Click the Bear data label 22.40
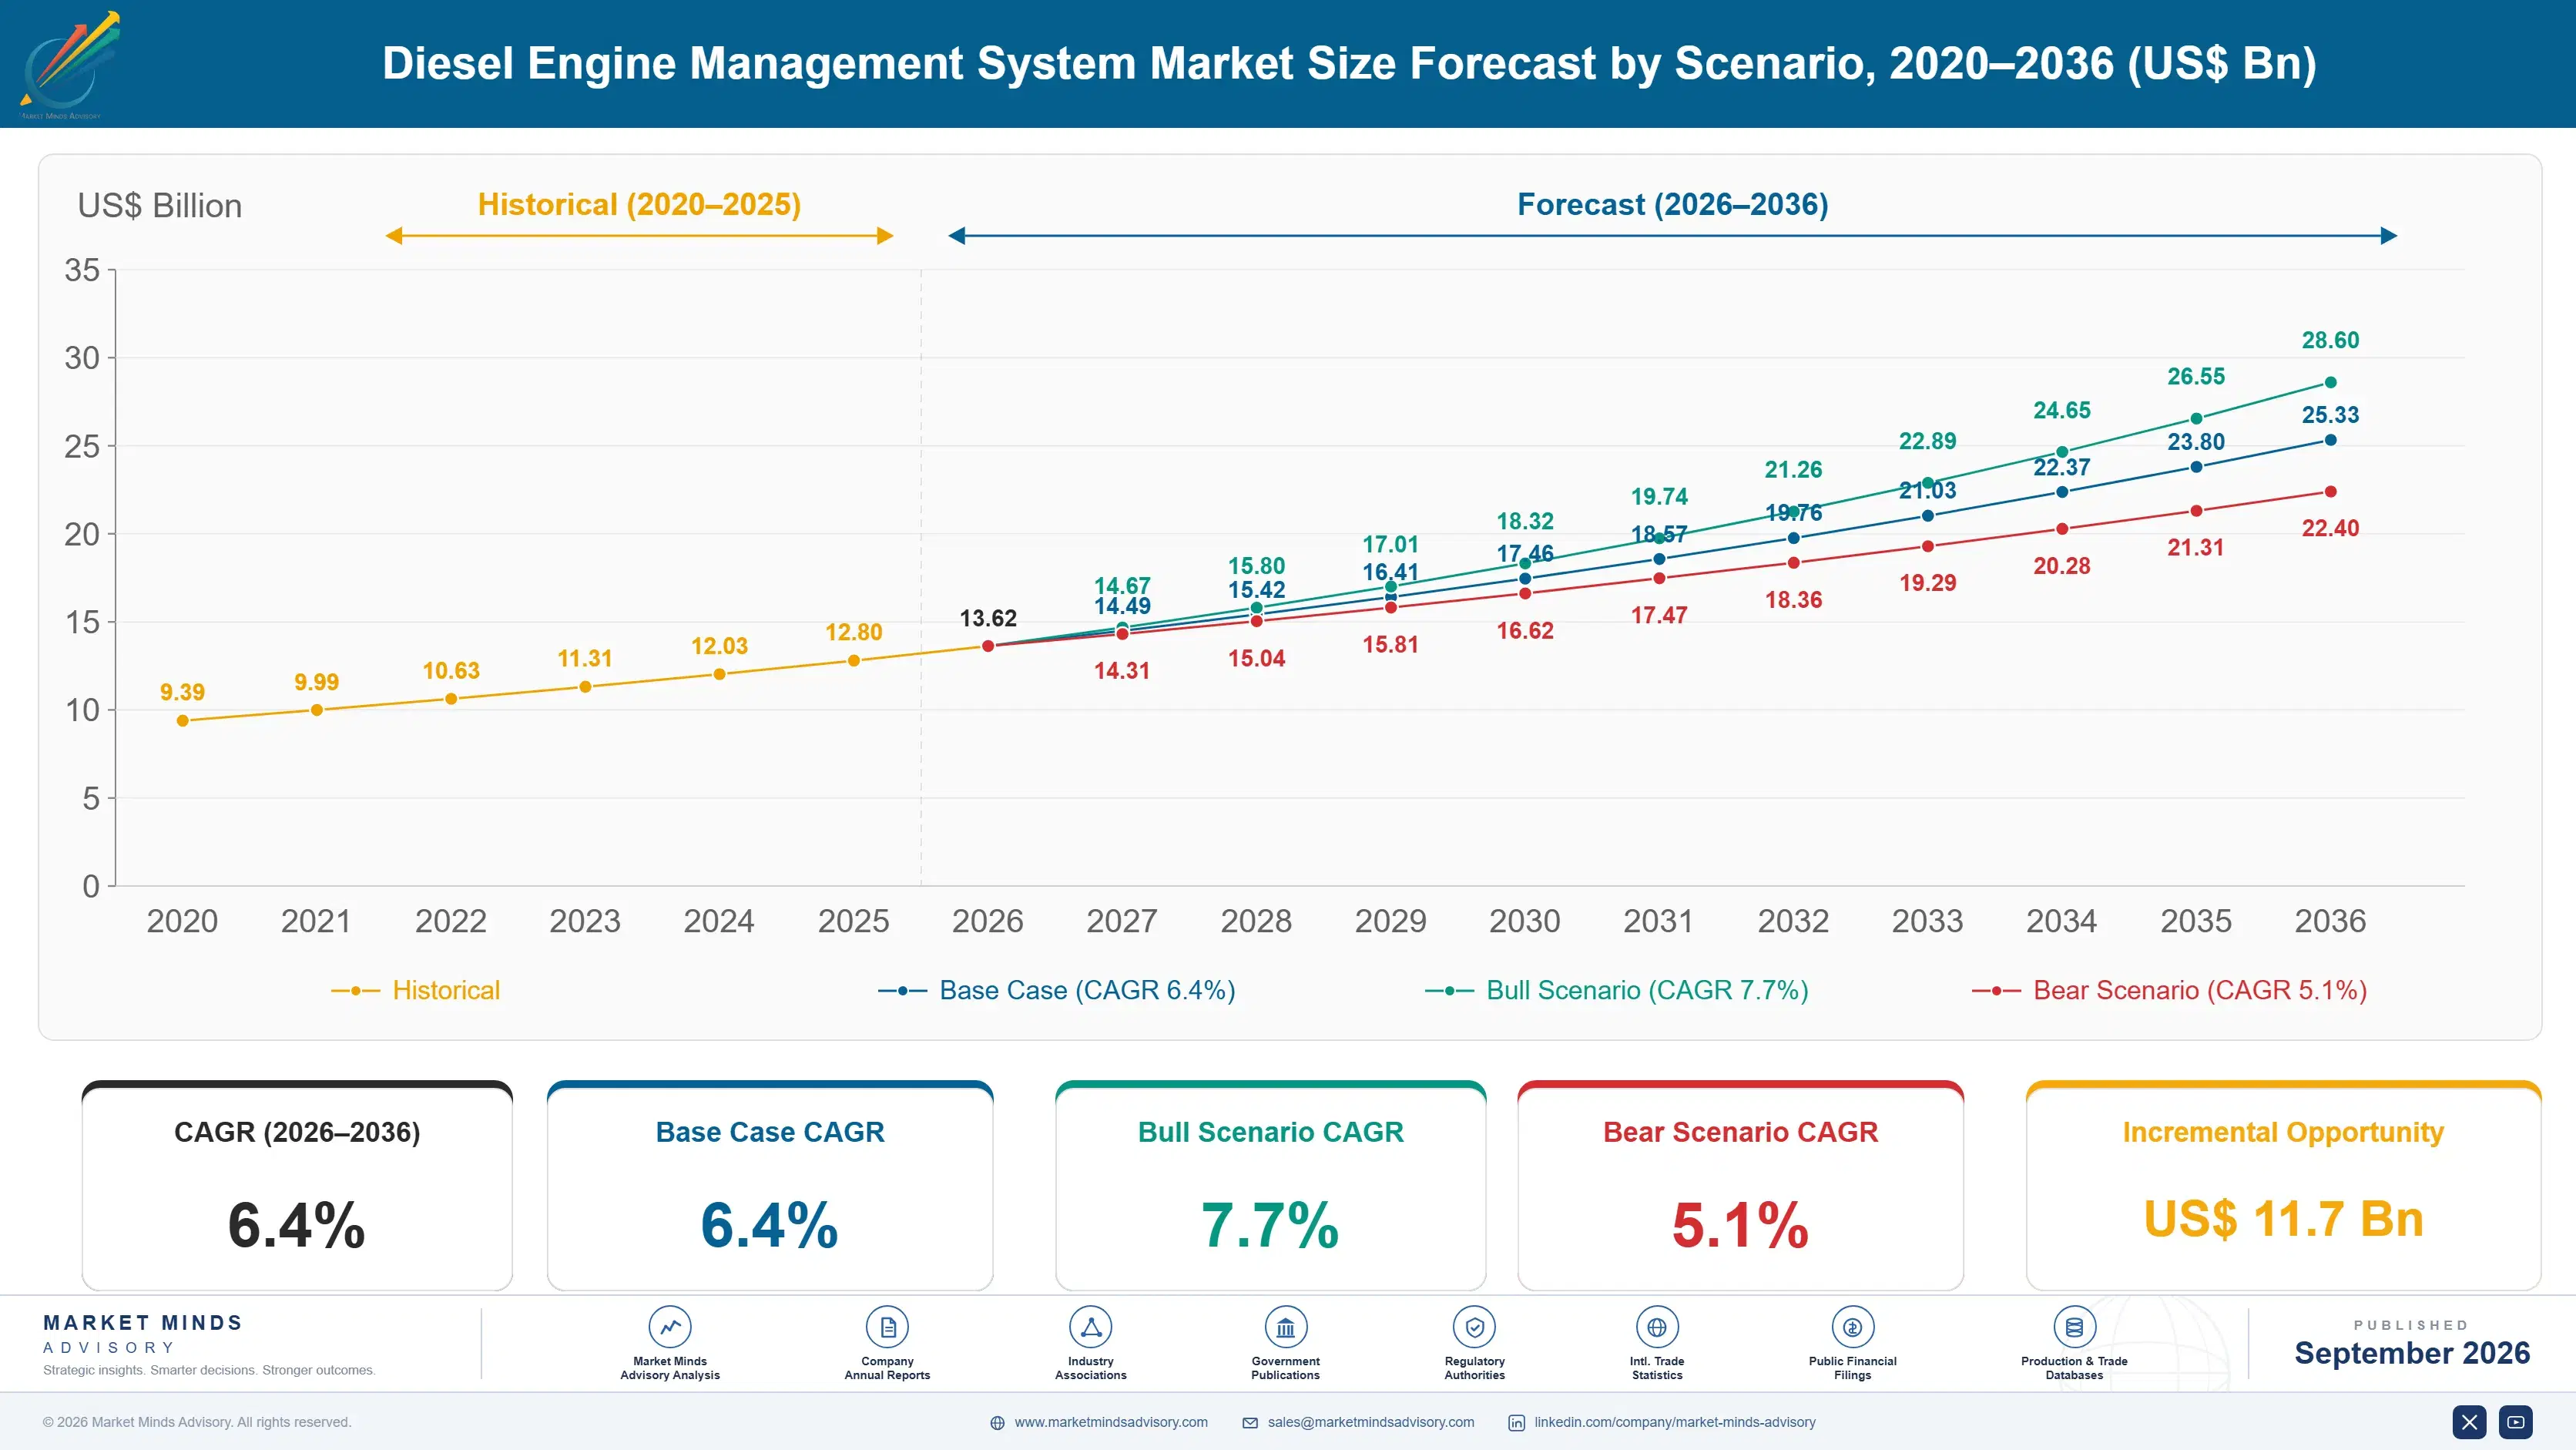The image size is (2576, 1450). 2330,528
